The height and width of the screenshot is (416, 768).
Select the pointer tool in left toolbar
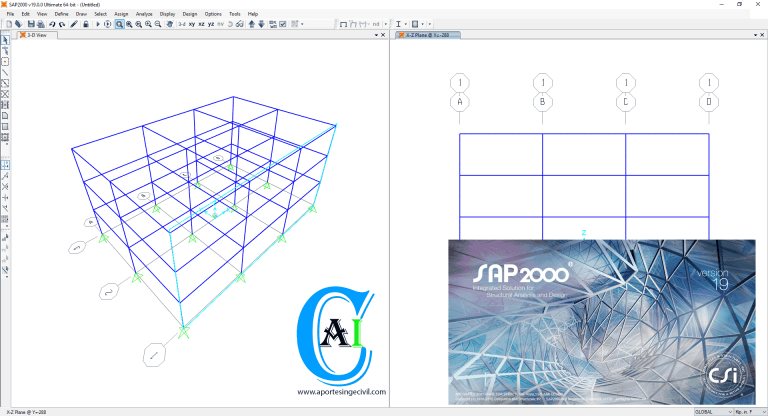5,39
